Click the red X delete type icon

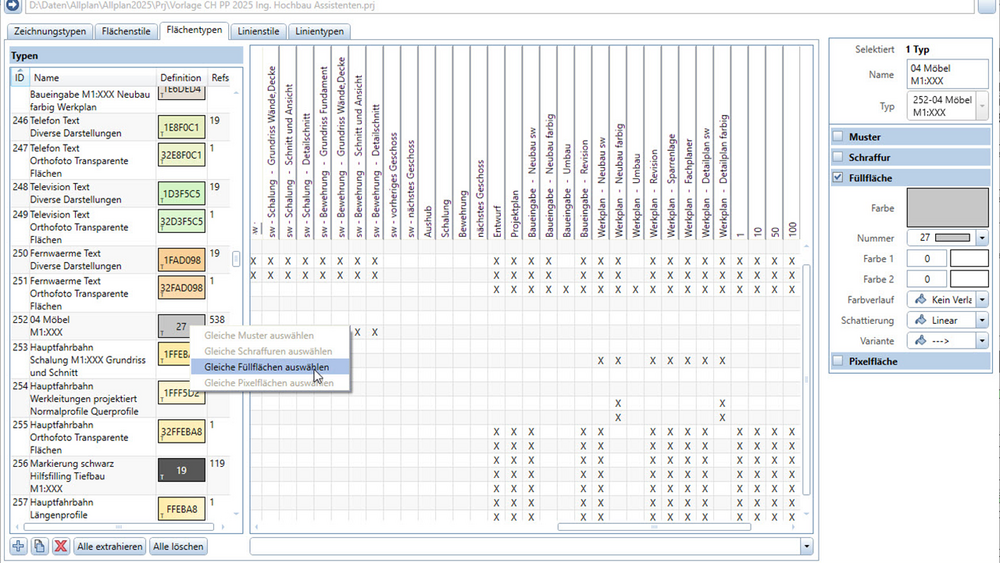click(x=61, y=546)
